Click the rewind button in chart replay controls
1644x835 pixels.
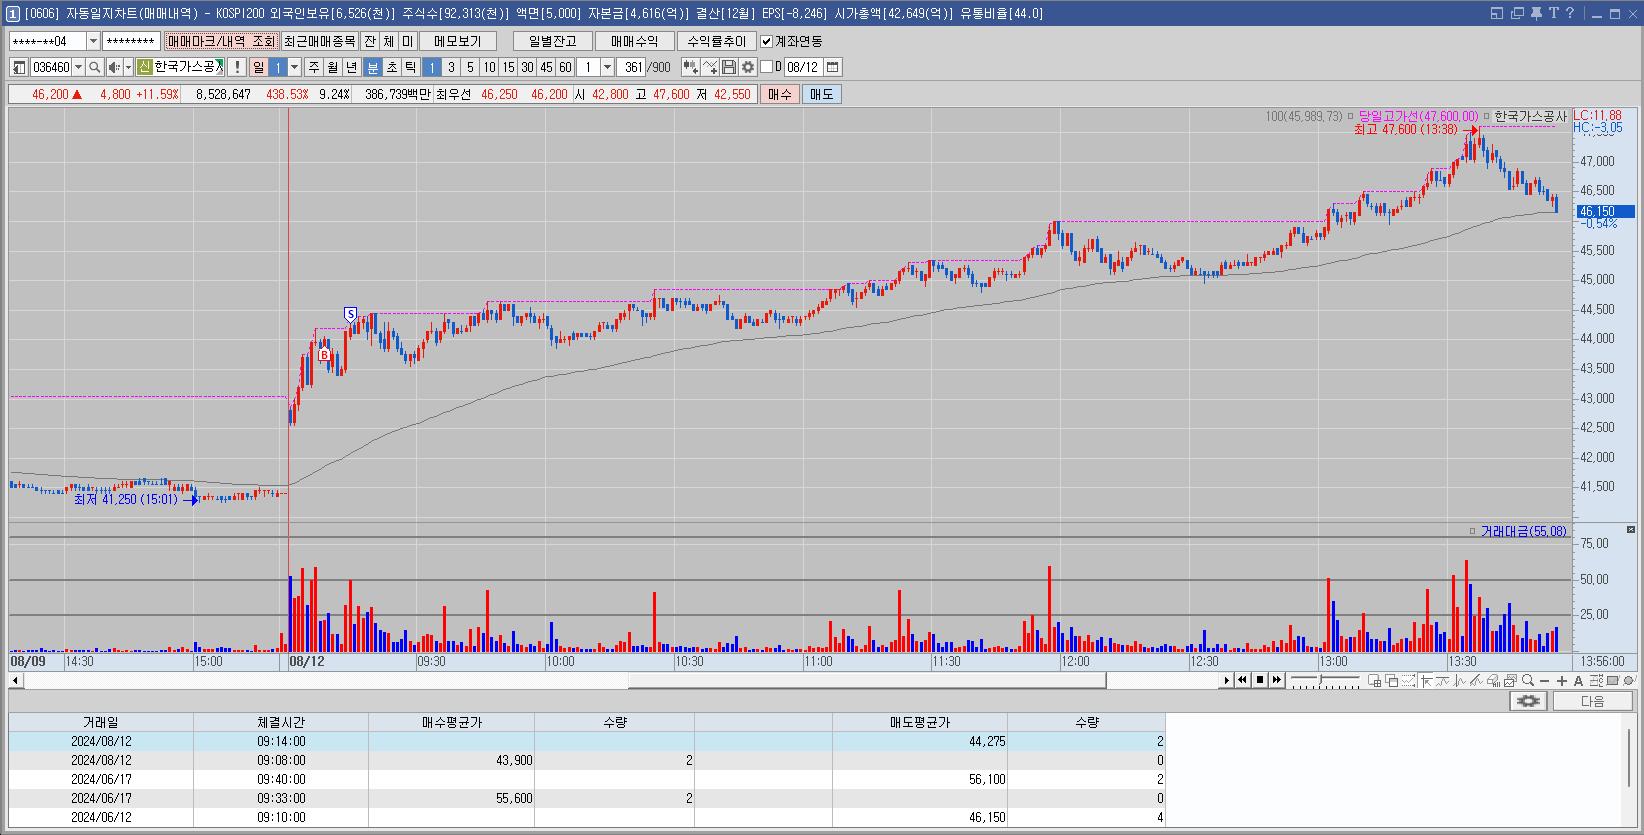[x=1242, y=680]
